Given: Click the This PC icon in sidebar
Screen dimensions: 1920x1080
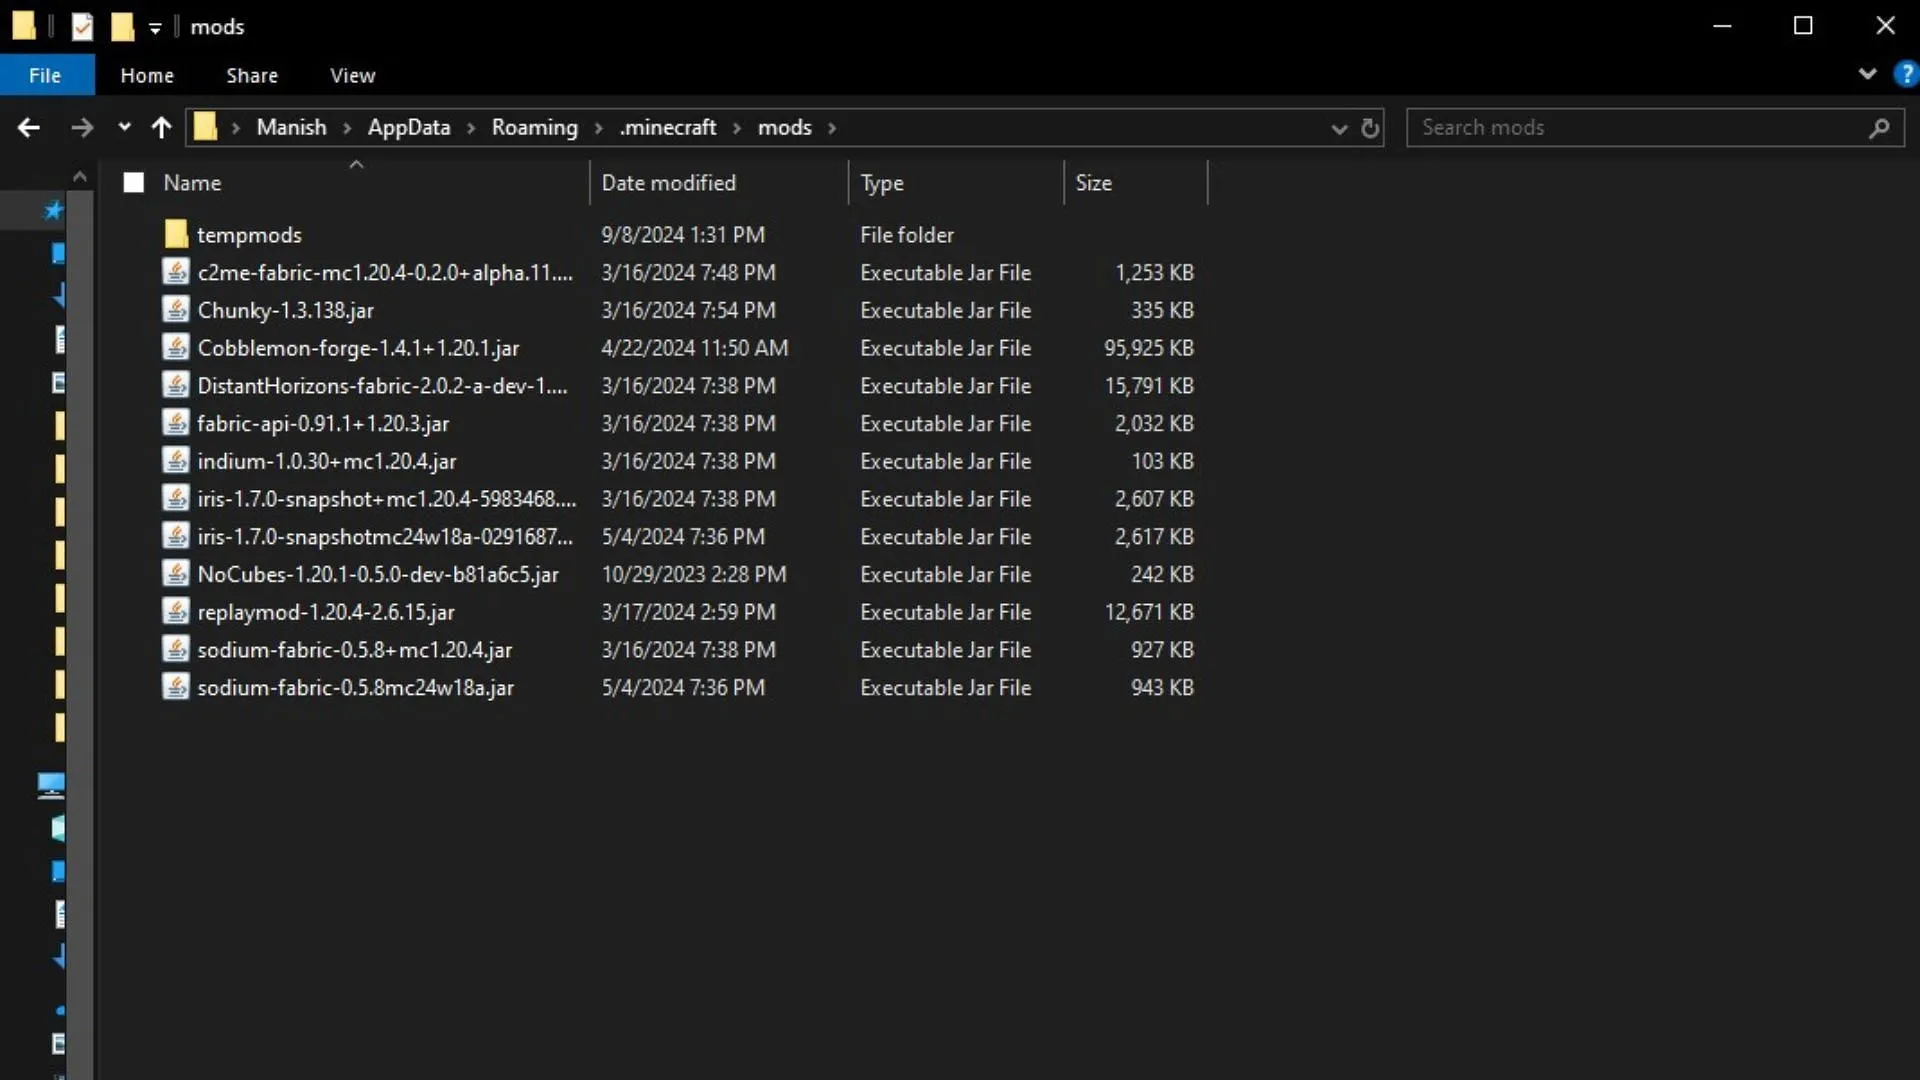Looking at the screenshot, I should [51, 785].
